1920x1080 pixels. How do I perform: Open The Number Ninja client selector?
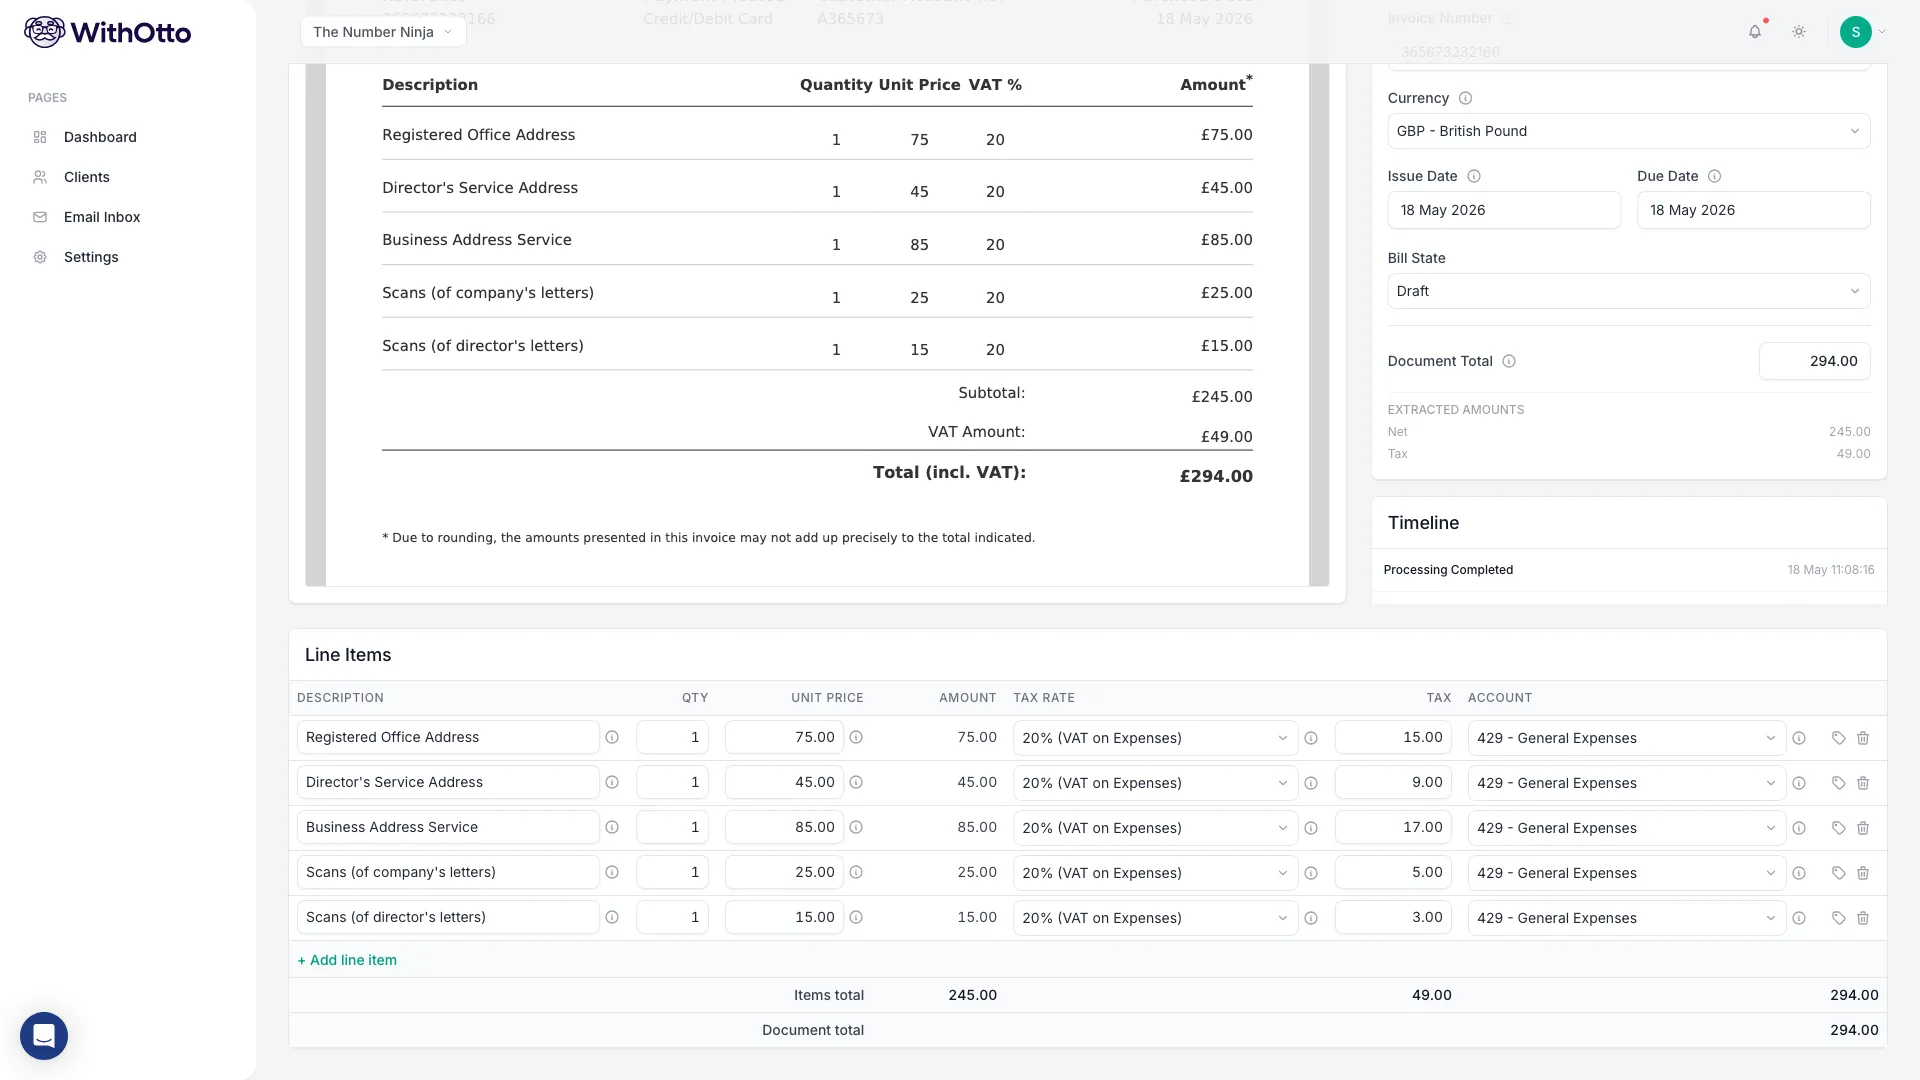pos(383,32)
